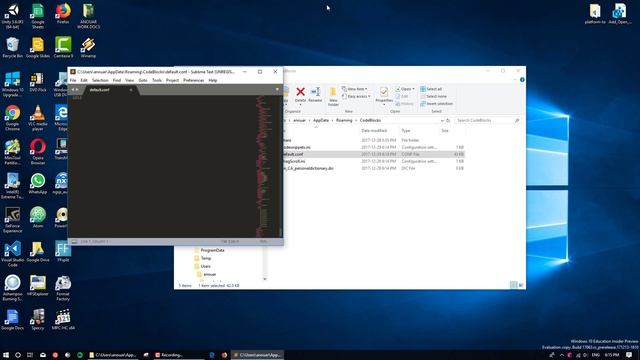Expand the New item dropdown

point(354,89)
